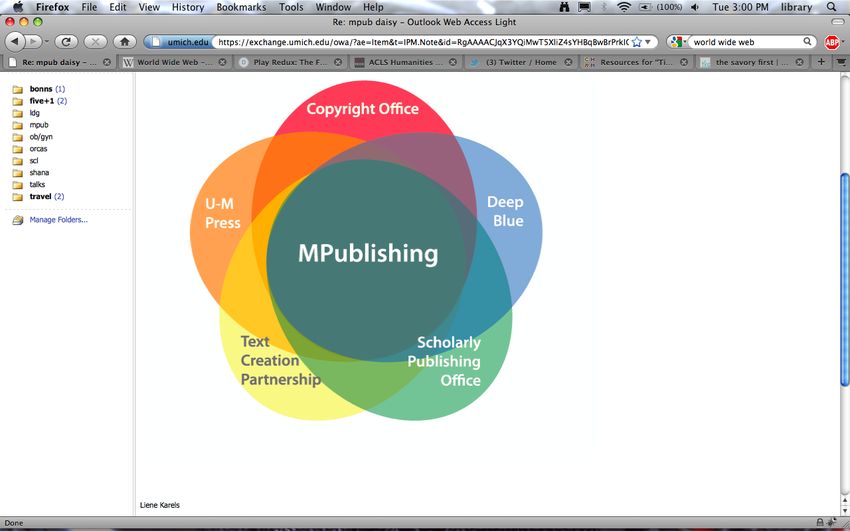Open the Apple menu
The image size is (850, 531).
(18, 7)
